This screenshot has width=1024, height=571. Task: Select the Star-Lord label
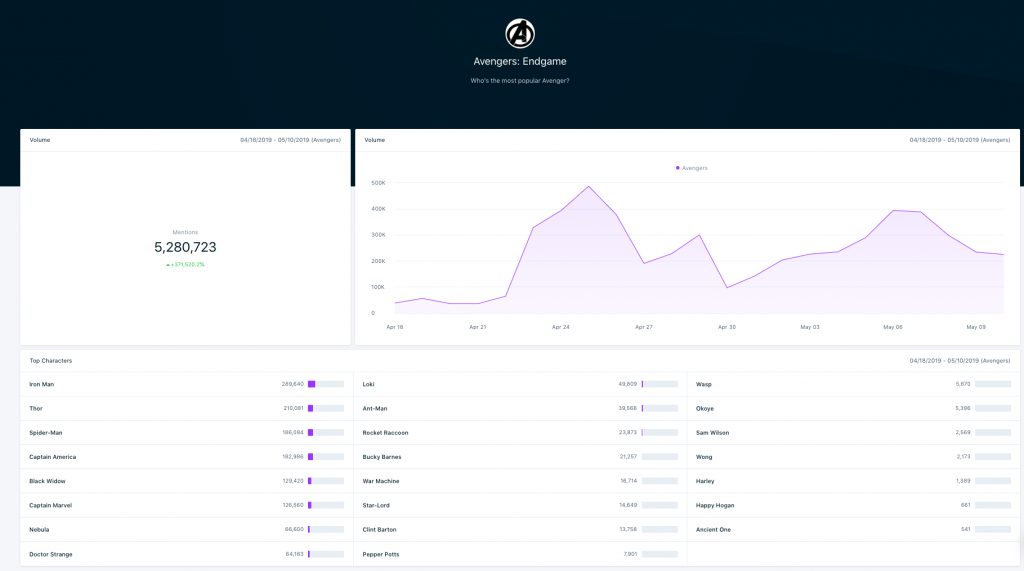pyautogui.click(x=376, y=505)
